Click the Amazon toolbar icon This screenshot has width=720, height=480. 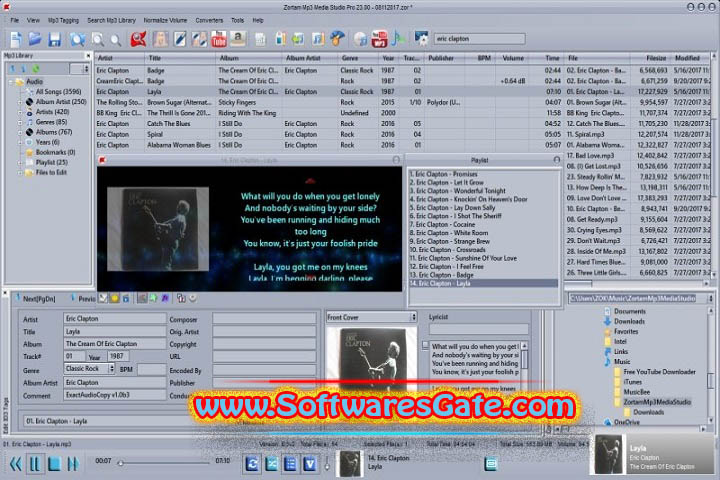click(x=238, y=39)
